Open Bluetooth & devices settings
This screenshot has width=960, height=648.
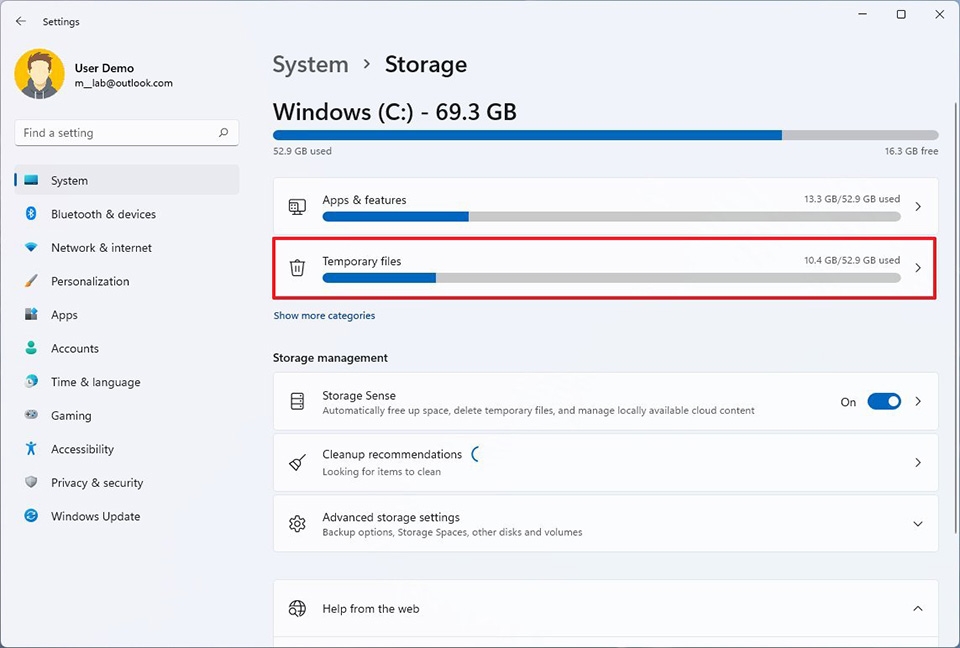pyautogui.click(x=102, y=214)
